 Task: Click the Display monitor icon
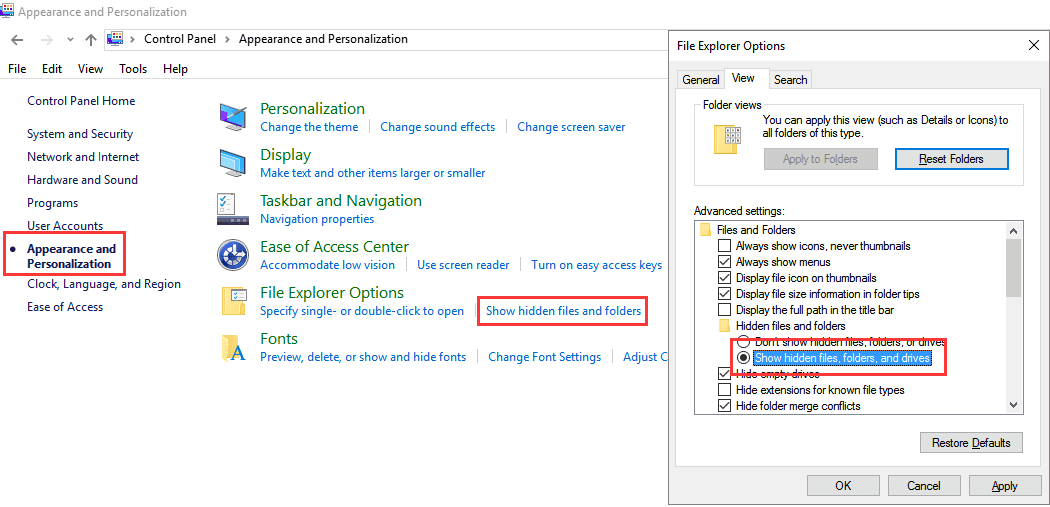[233, 163]
